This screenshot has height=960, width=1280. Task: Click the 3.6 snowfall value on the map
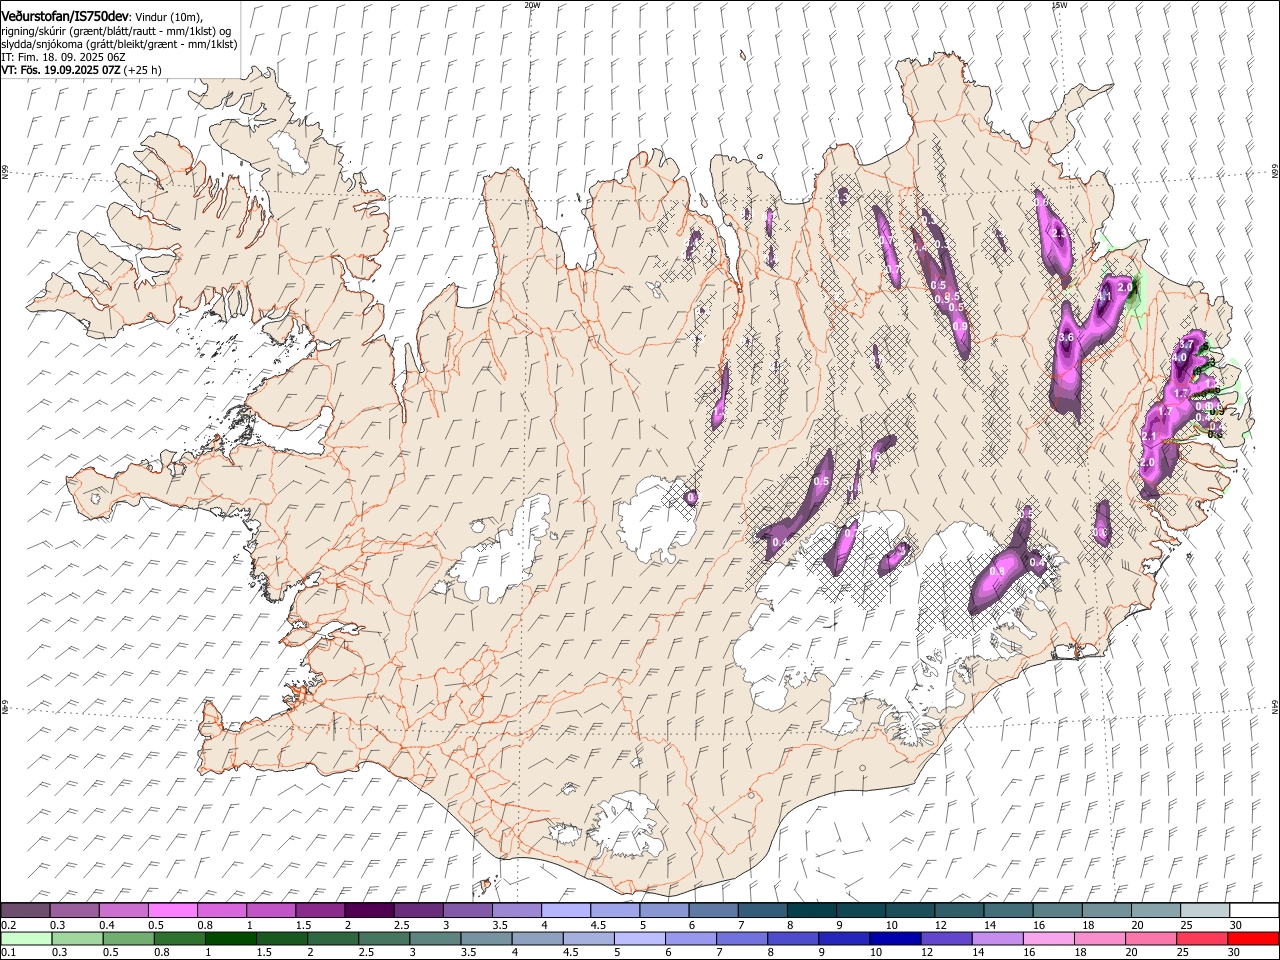pyautogui.click(x=1066, y=338)
